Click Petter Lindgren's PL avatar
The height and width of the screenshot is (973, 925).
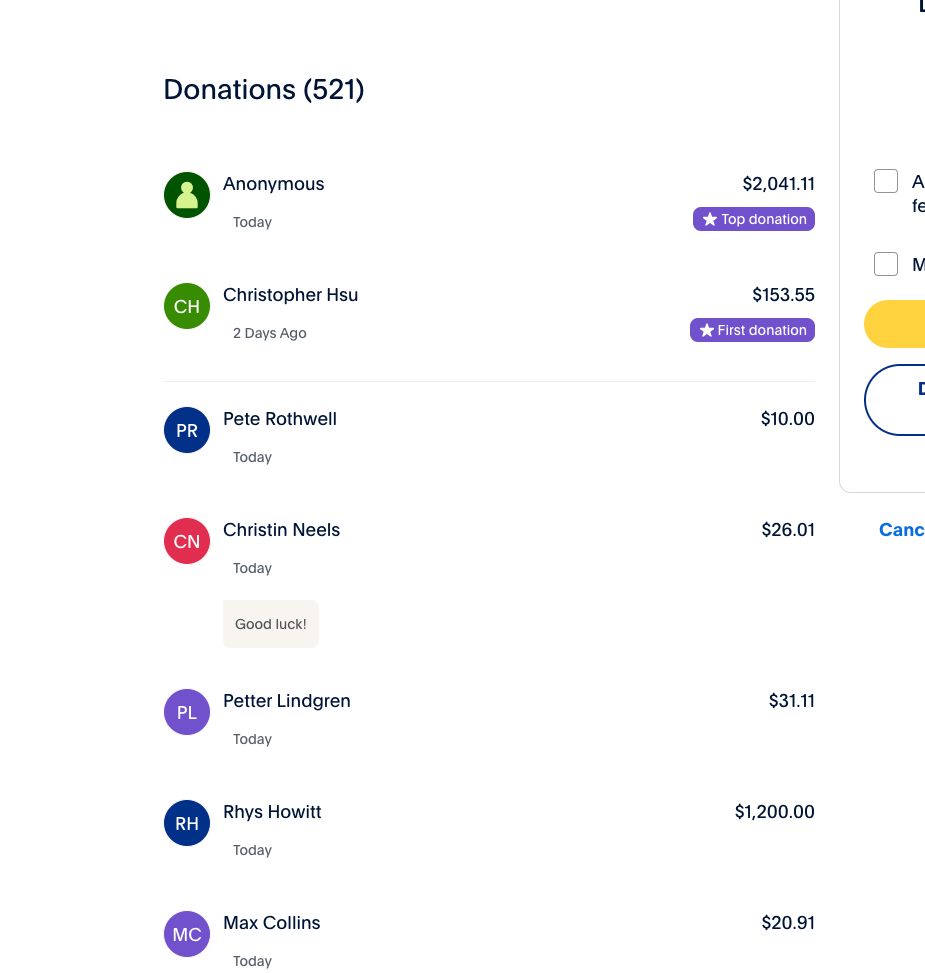pos(187,712)
